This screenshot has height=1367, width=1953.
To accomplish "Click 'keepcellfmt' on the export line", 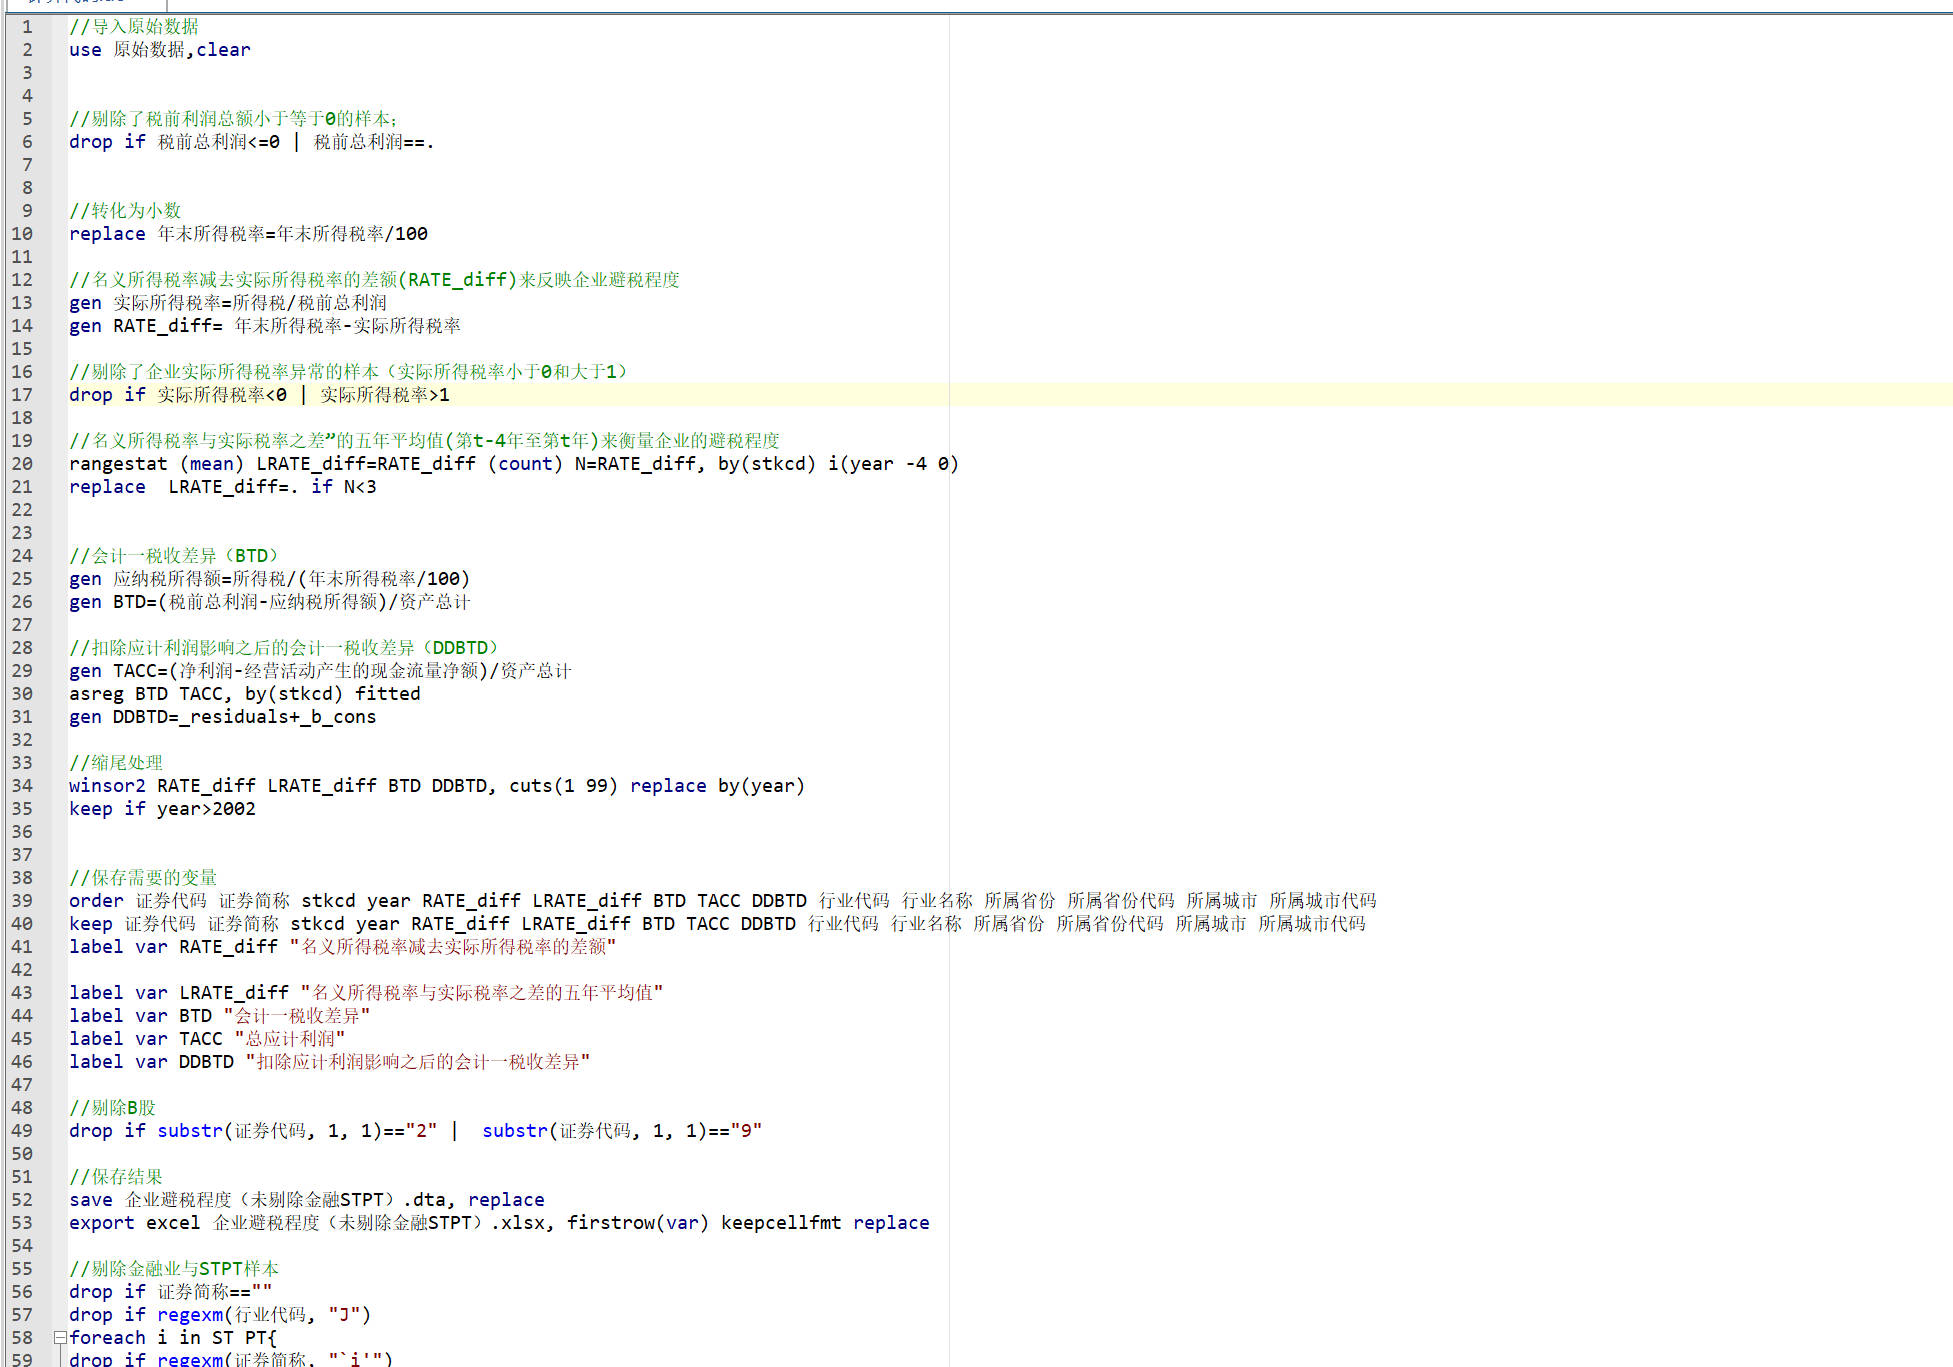I will pos(780,1223).
